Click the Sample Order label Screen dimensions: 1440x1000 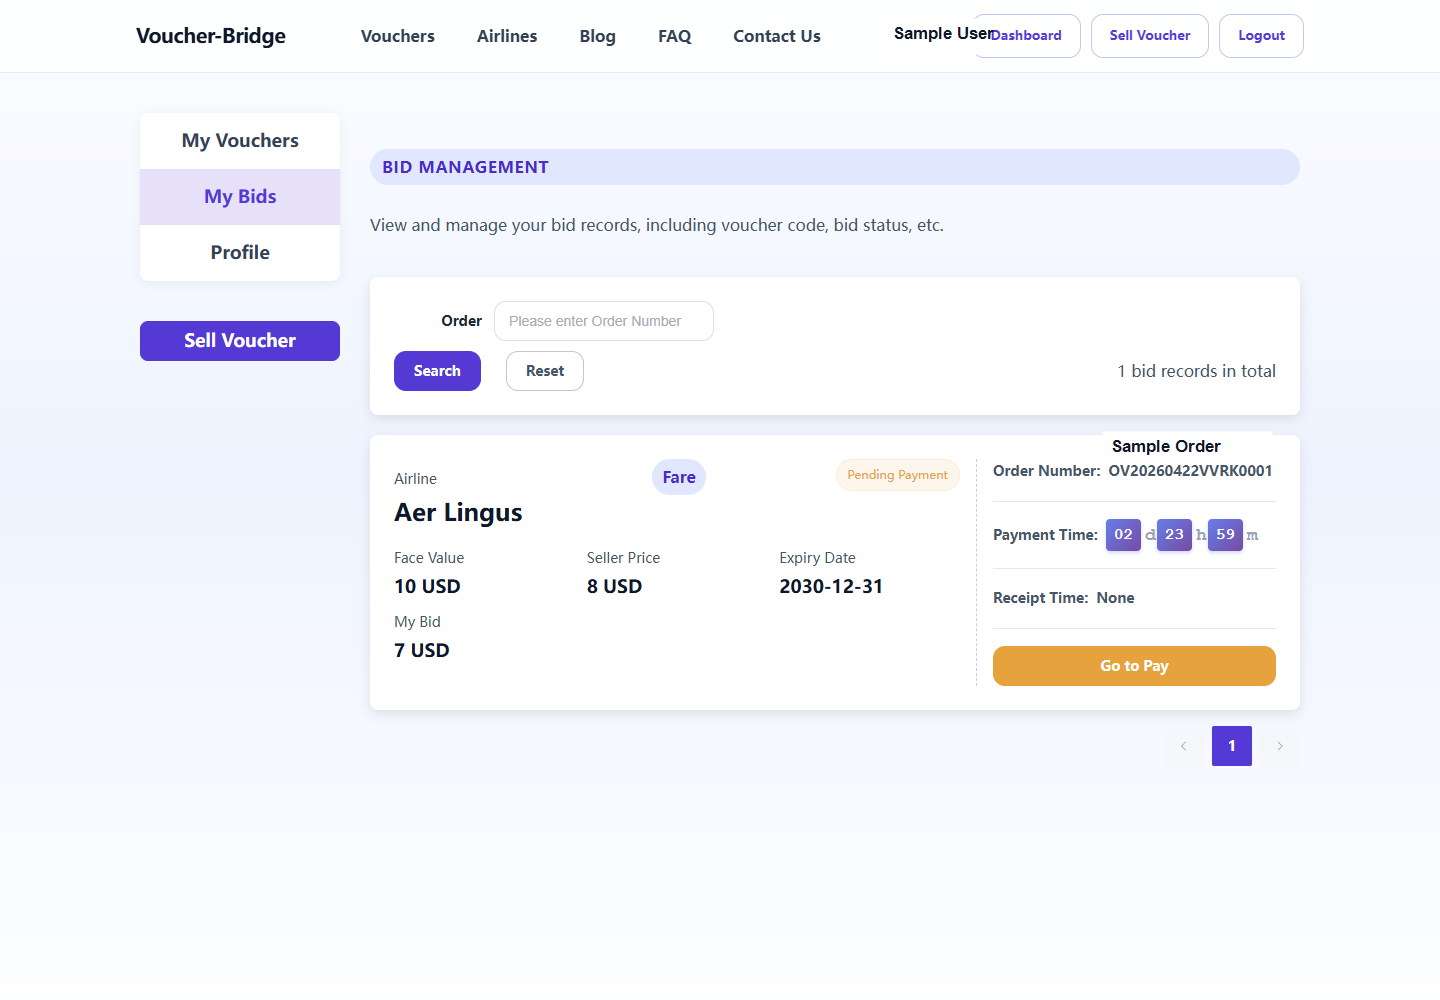1166,446
